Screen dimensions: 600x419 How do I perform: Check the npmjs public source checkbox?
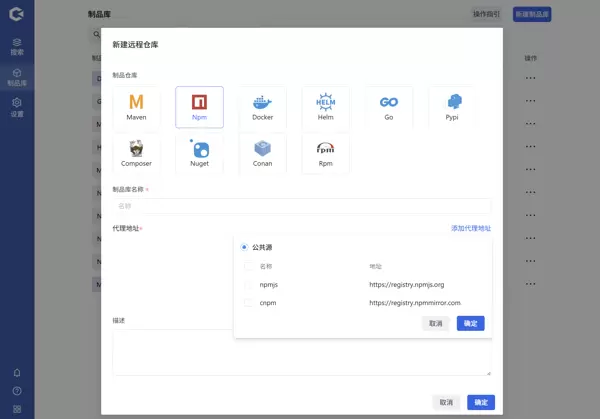(248, 285)
